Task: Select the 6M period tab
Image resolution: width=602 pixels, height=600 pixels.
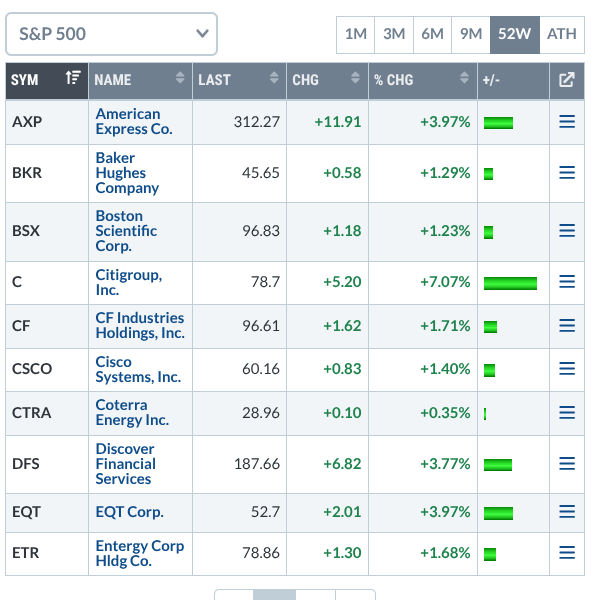Action: (x=432, y=35)
